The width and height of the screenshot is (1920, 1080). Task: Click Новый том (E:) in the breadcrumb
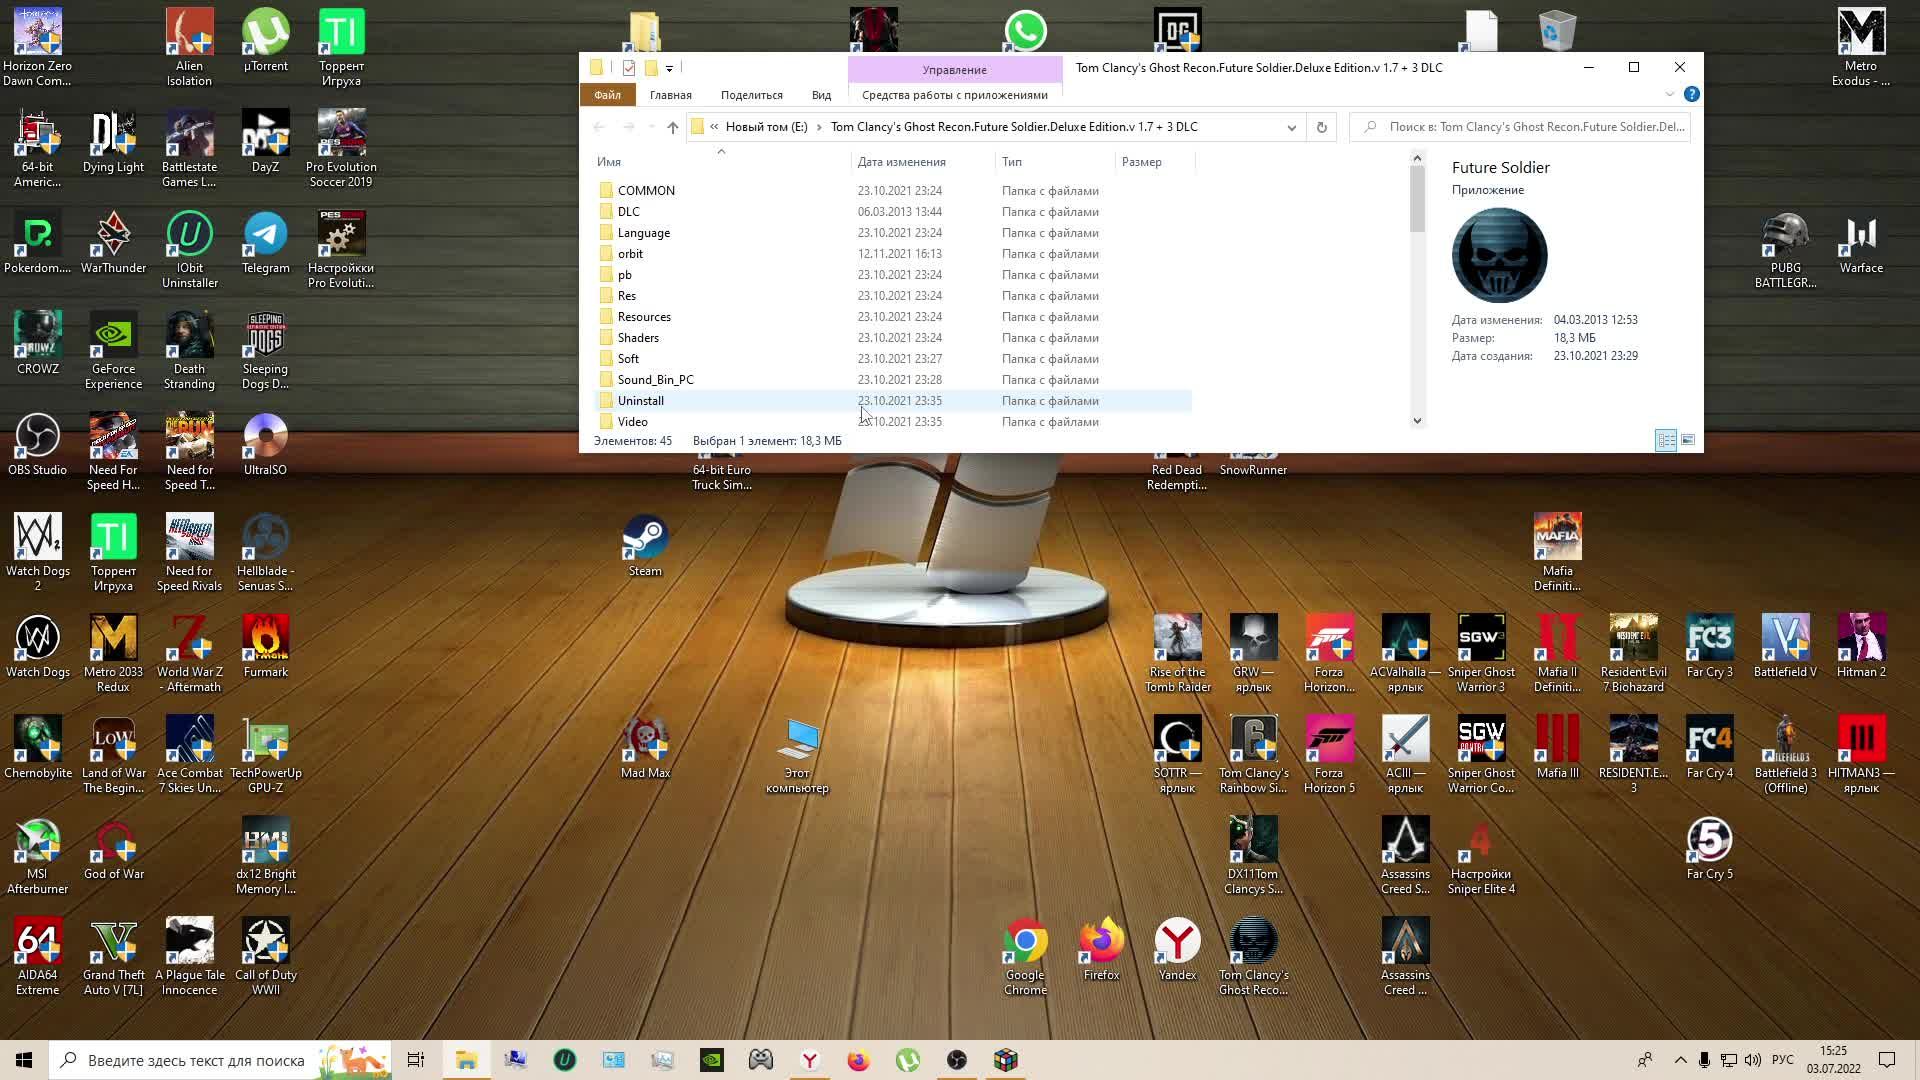coord(766,127)
